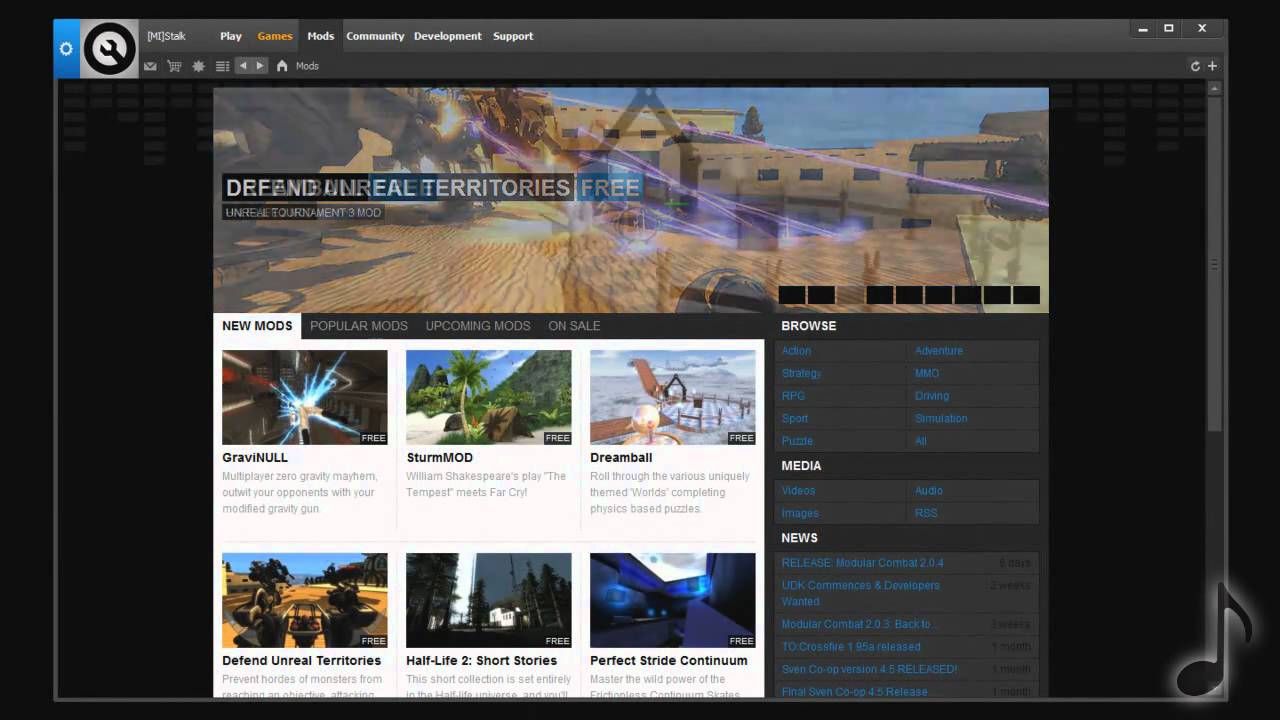The image size is (1280, 720).
Task: Browse All categories link
Action: click(x=921, y=441)
